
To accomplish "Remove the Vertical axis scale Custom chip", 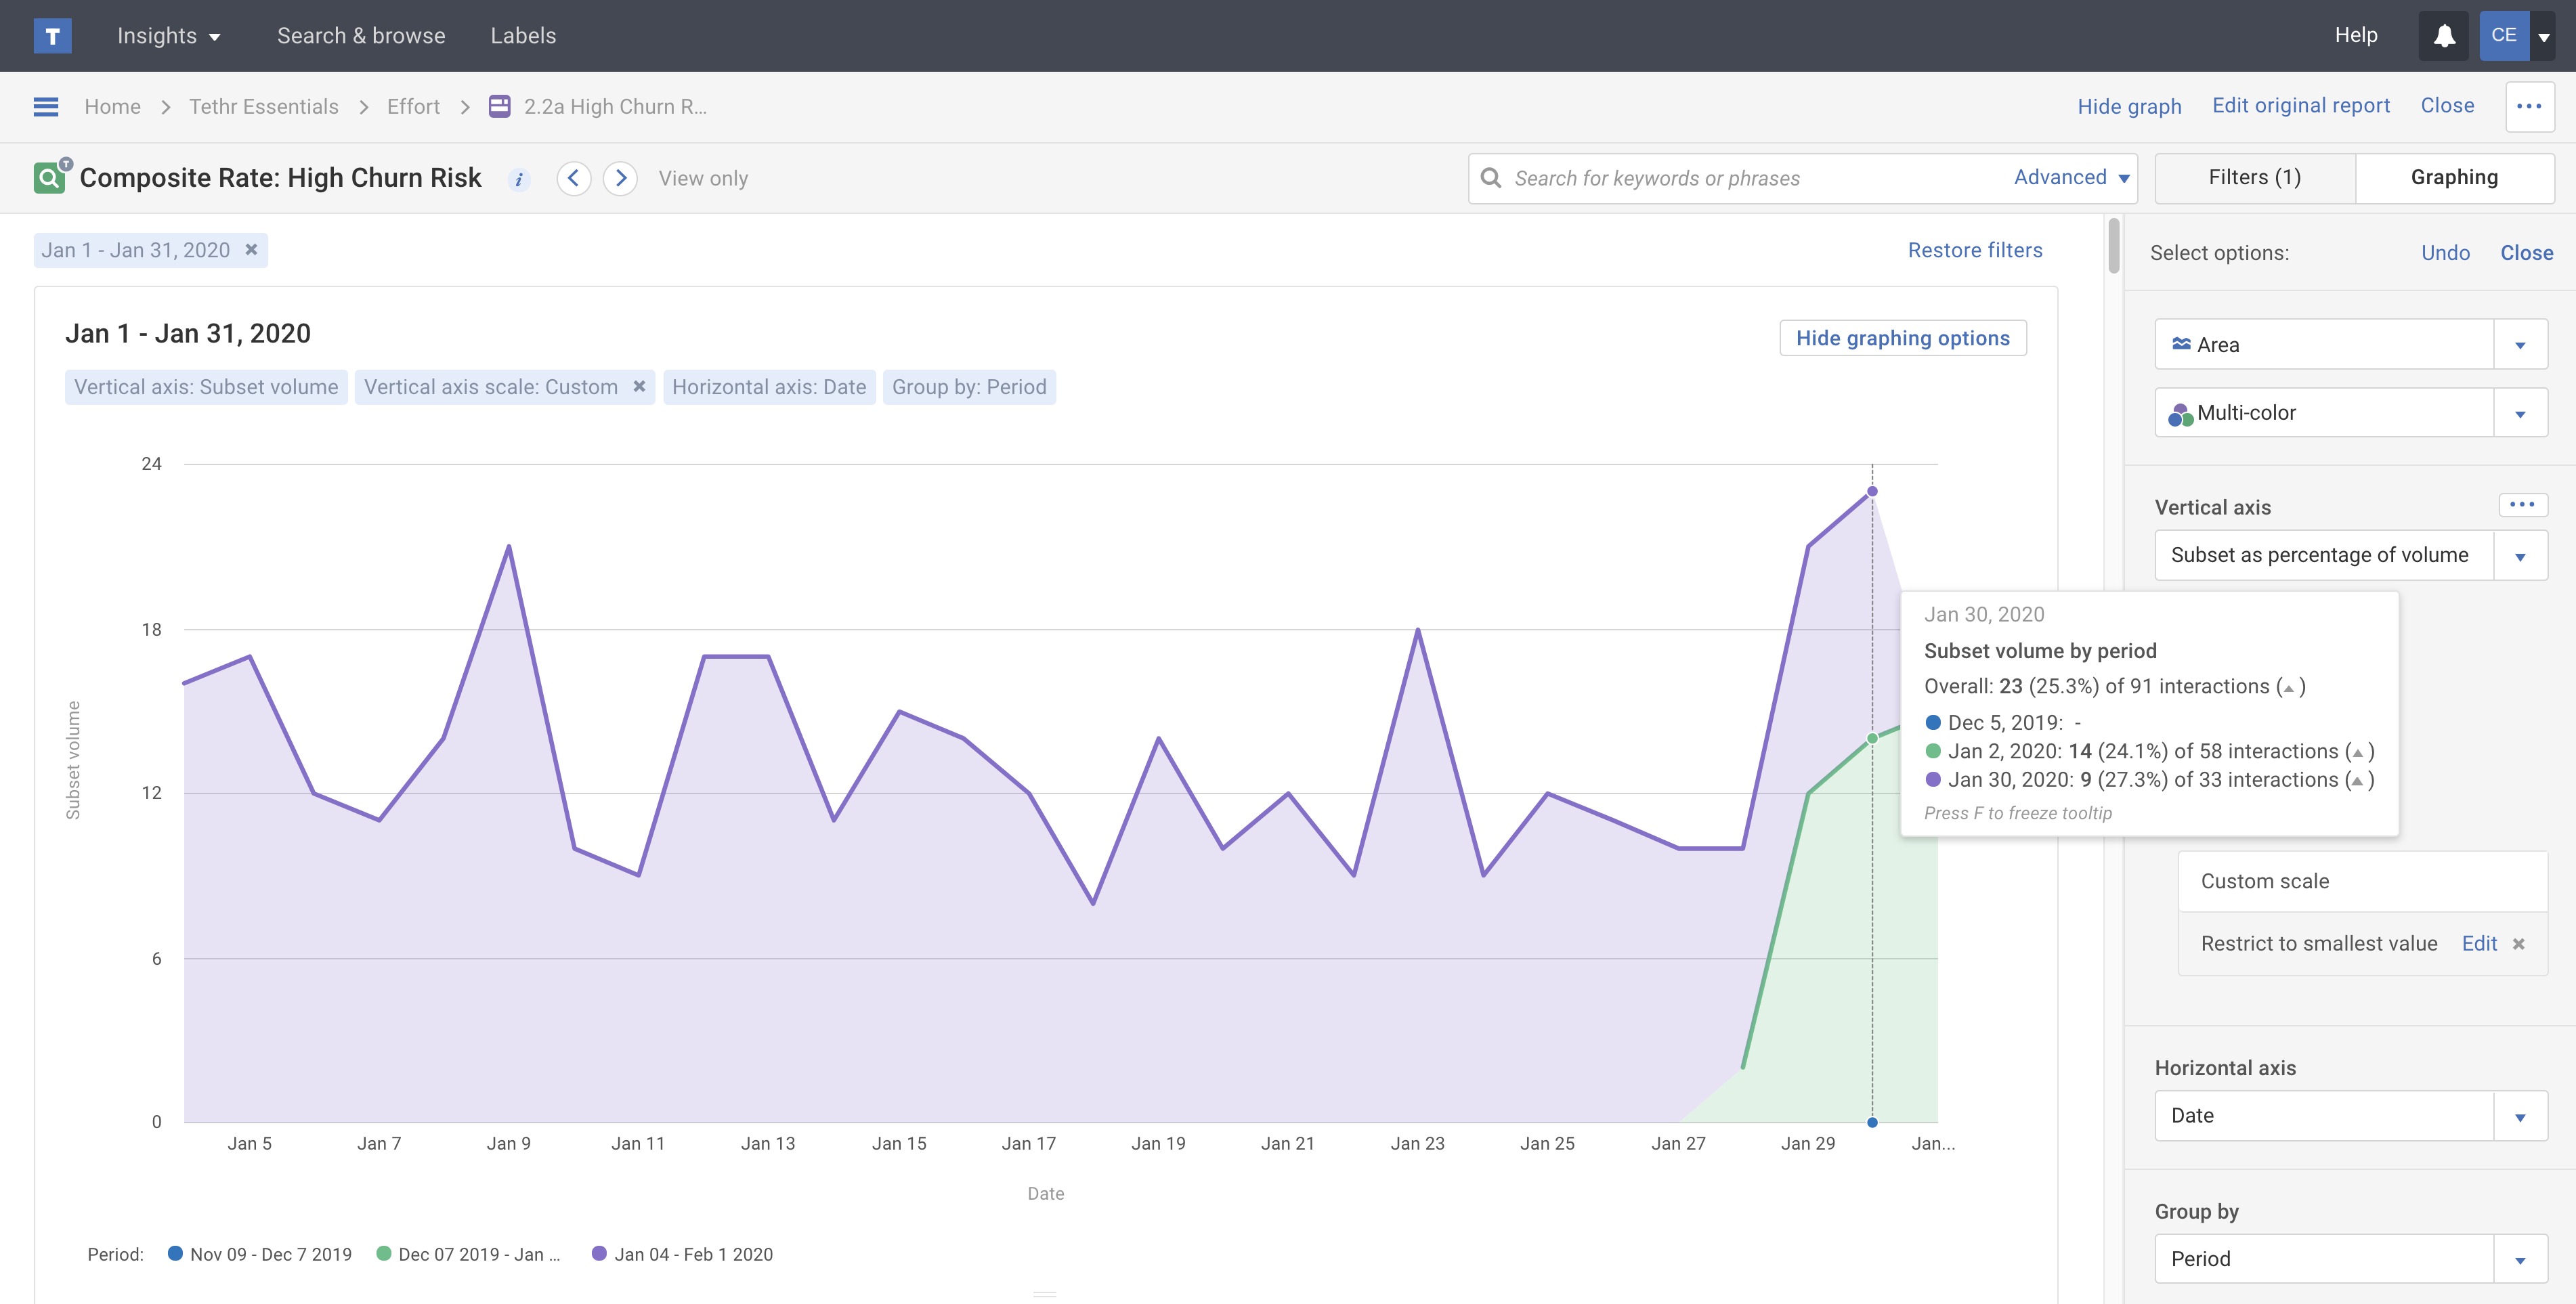I will (639, 387).
